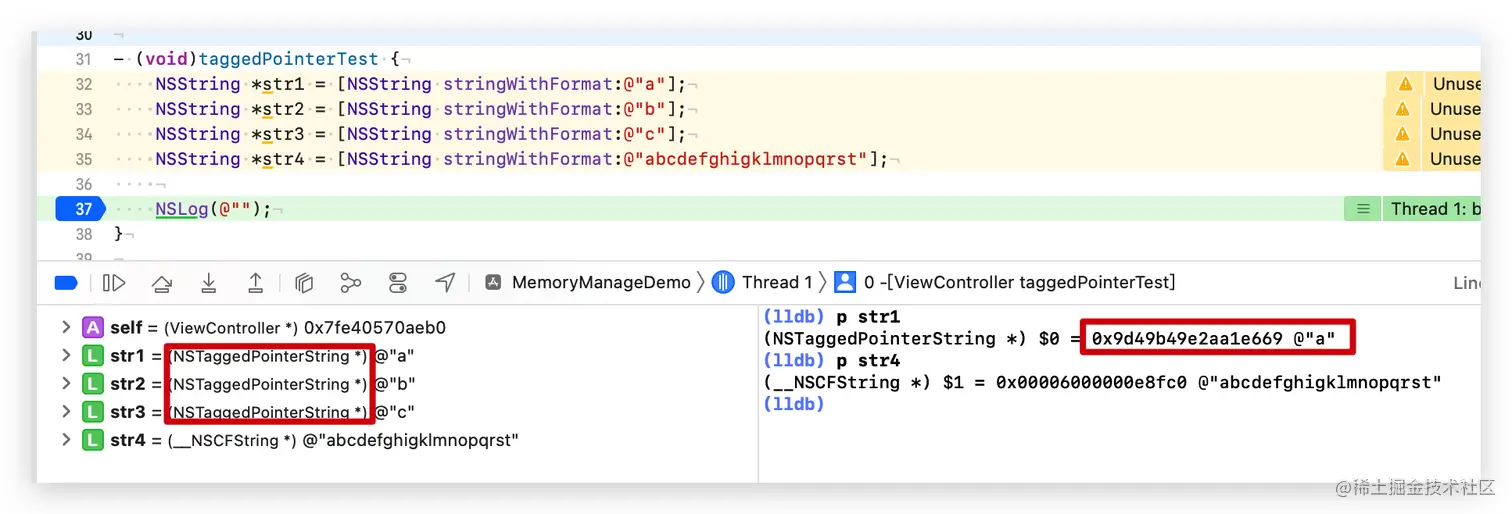
Task: Click line number 32 in gutter
Action: (x=84, y=84)
